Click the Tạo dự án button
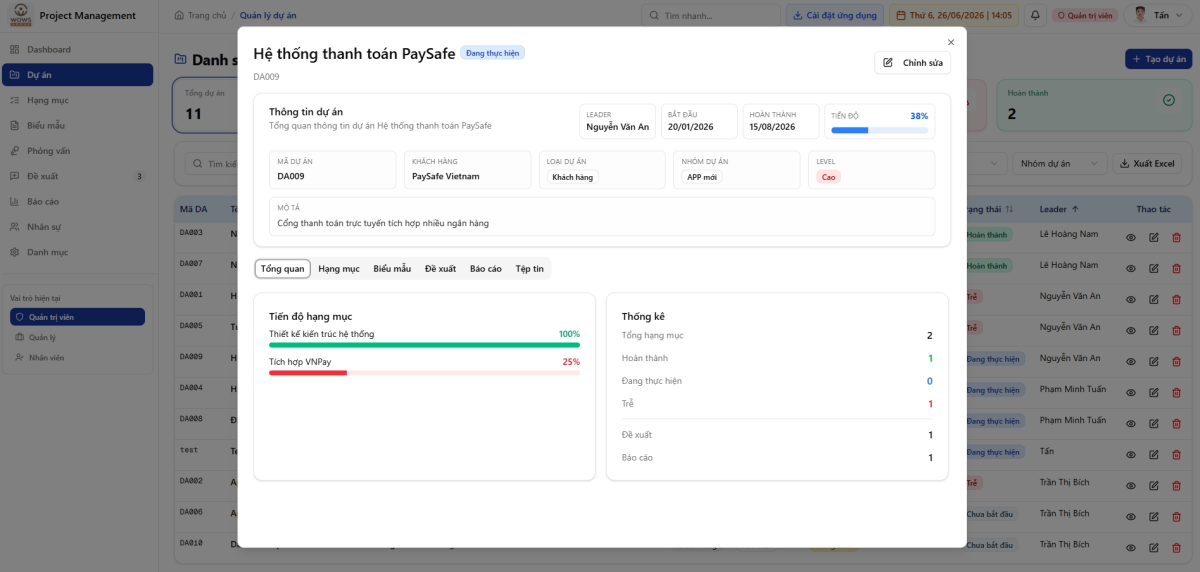This screenshot has height=572, width=1200. click(1159, 59)
